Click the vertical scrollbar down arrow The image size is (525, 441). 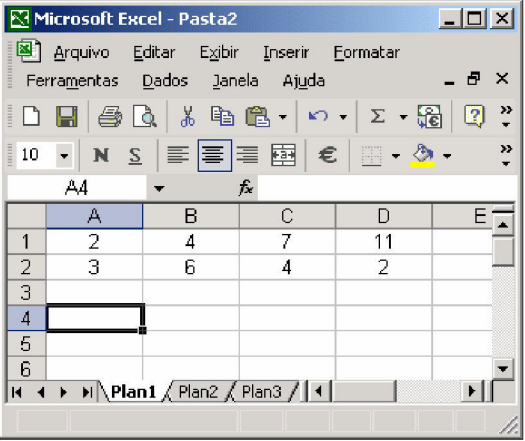coord(503,369)
